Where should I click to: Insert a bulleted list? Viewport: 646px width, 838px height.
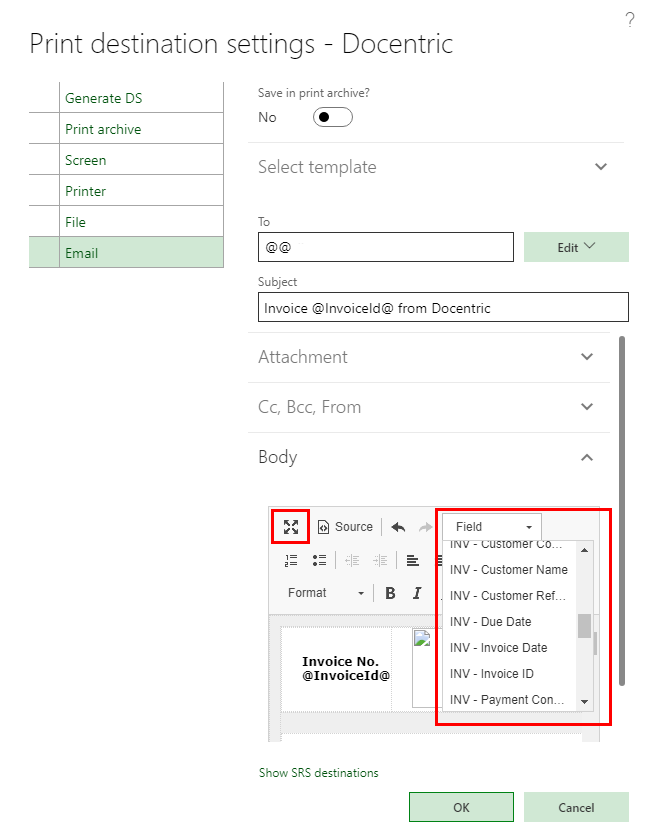point(319,560)
